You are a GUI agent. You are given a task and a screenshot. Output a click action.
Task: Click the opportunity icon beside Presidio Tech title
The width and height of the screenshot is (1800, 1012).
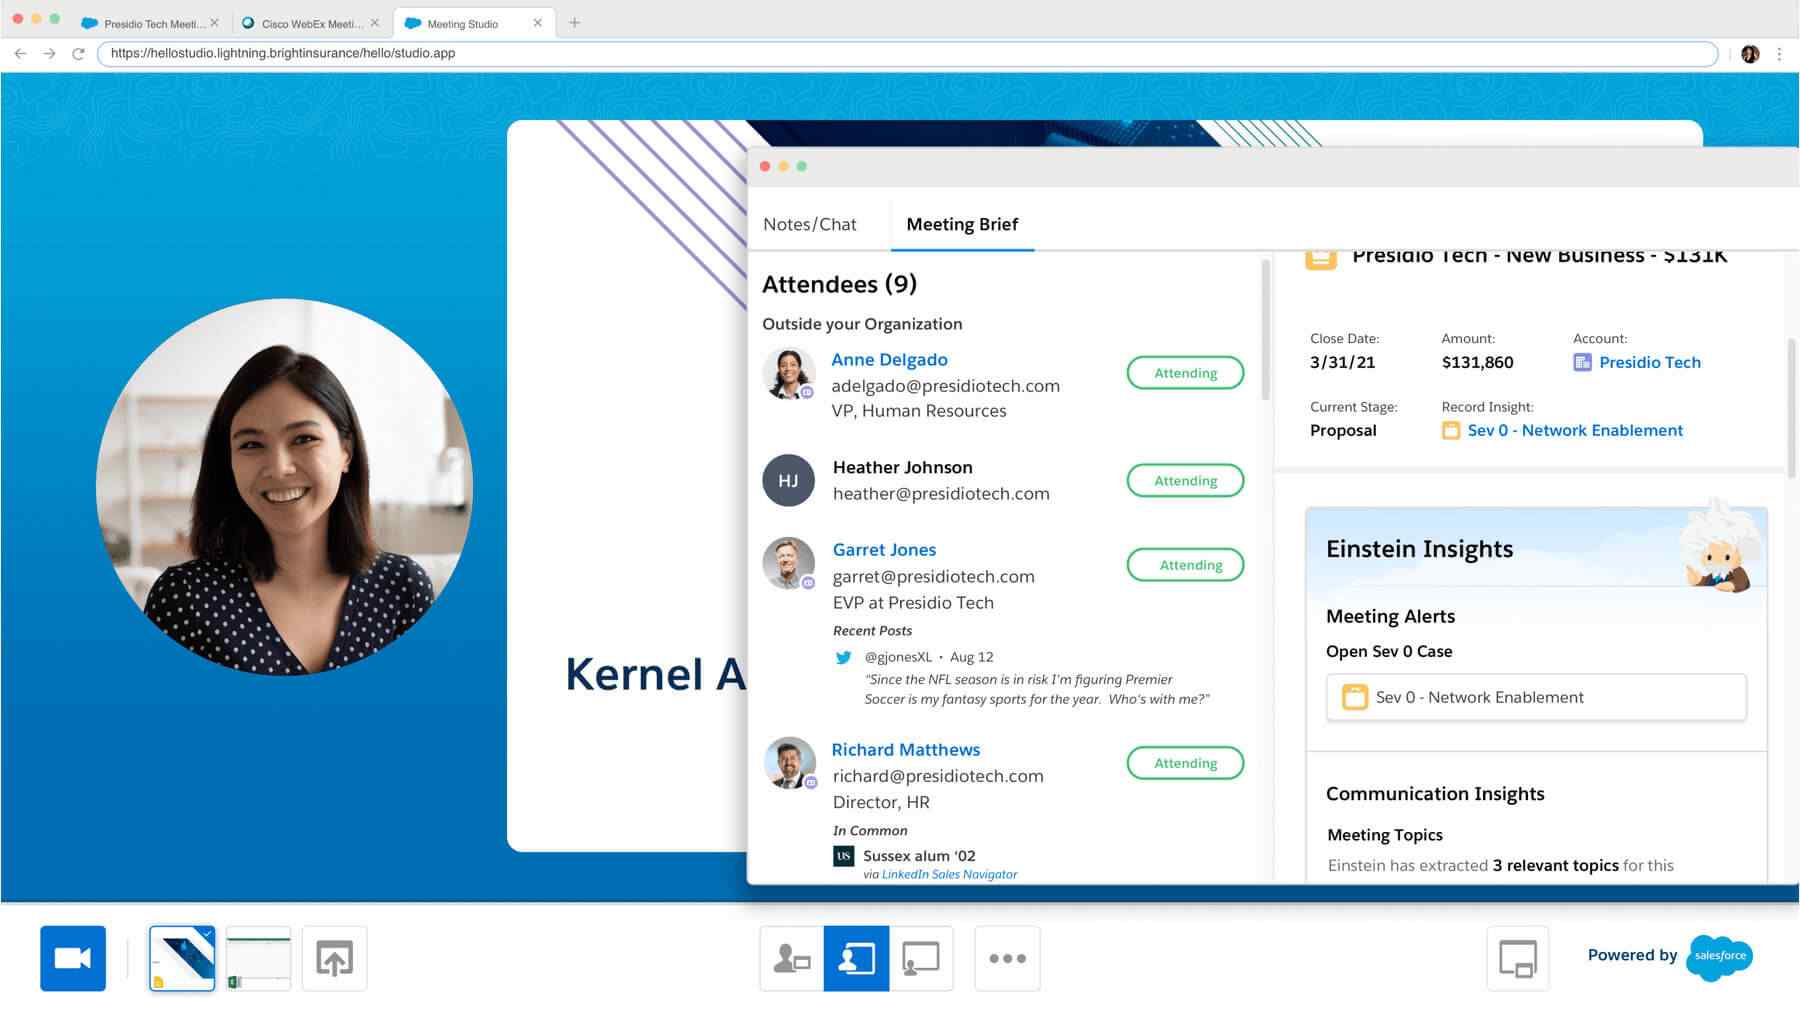[x=1320, y=258]
